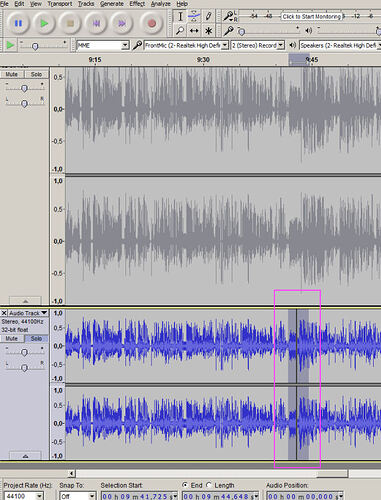The image size is (381, 500).
Task: Open the Transport menu
Action: (x=60, y=4)
